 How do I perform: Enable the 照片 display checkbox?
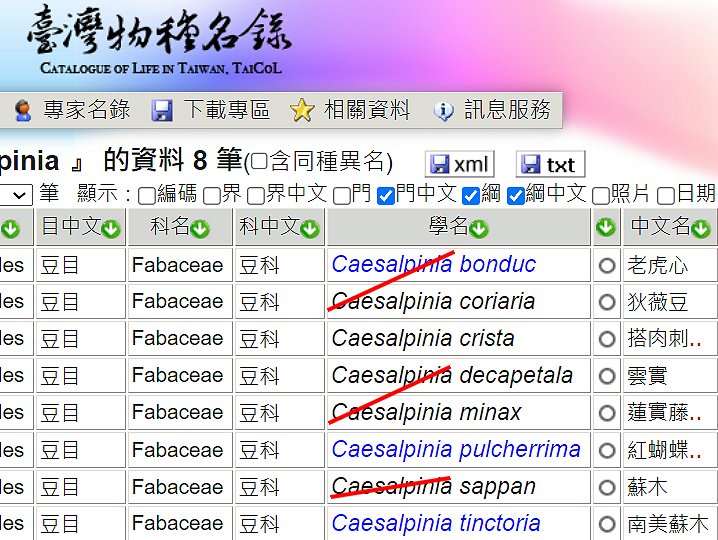(601, 195)
